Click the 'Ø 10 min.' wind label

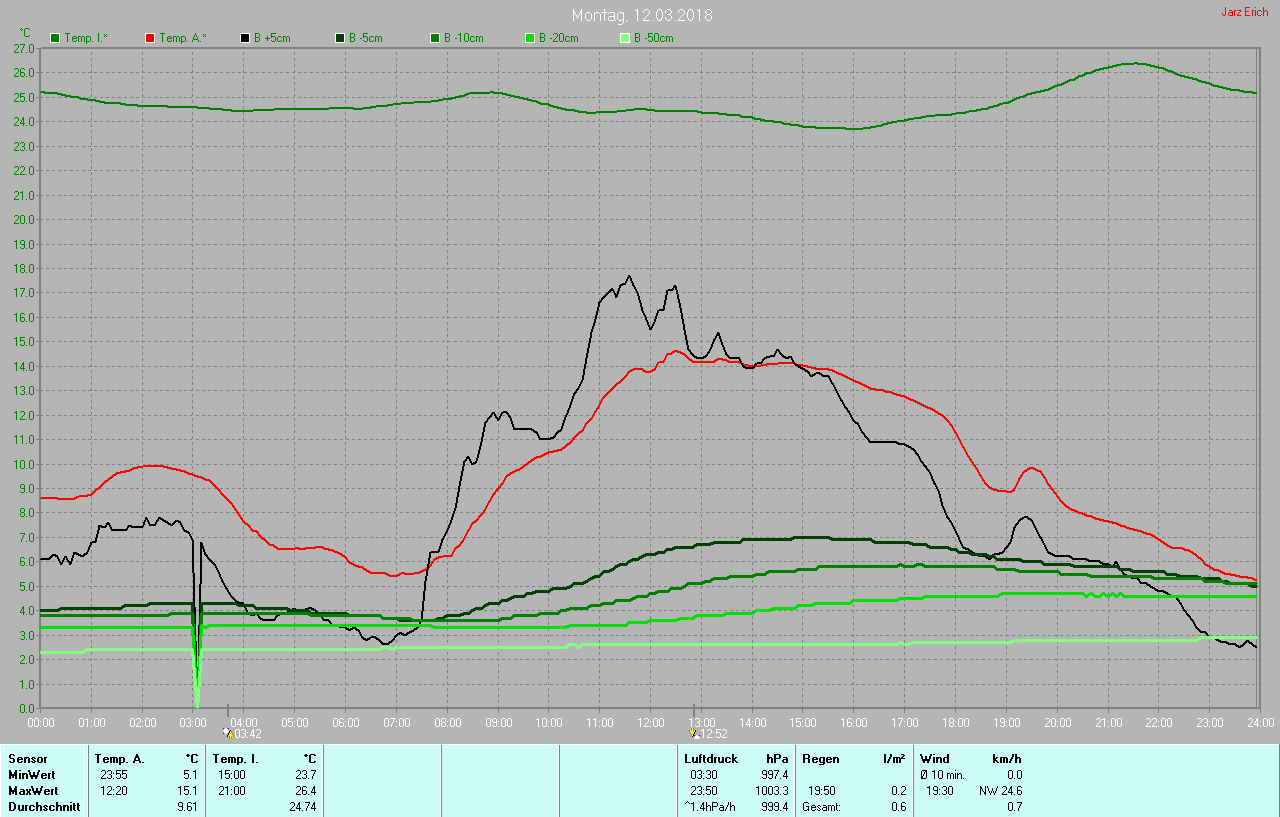coord(942,775)
